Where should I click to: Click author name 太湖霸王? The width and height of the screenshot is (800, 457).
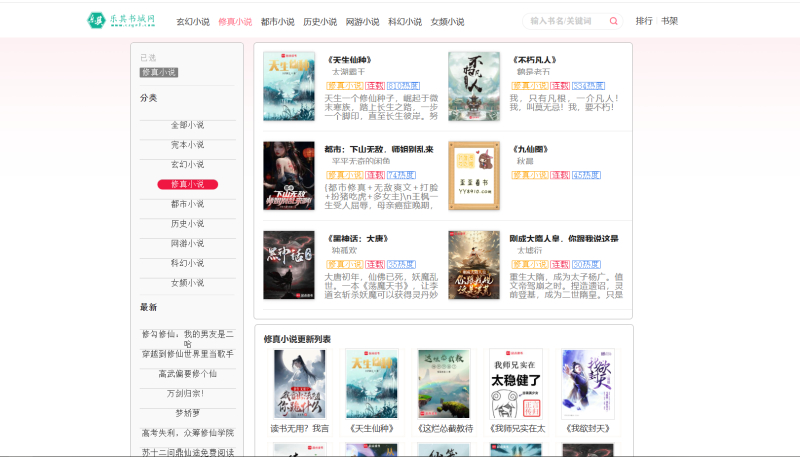click(x=348, y=72)
